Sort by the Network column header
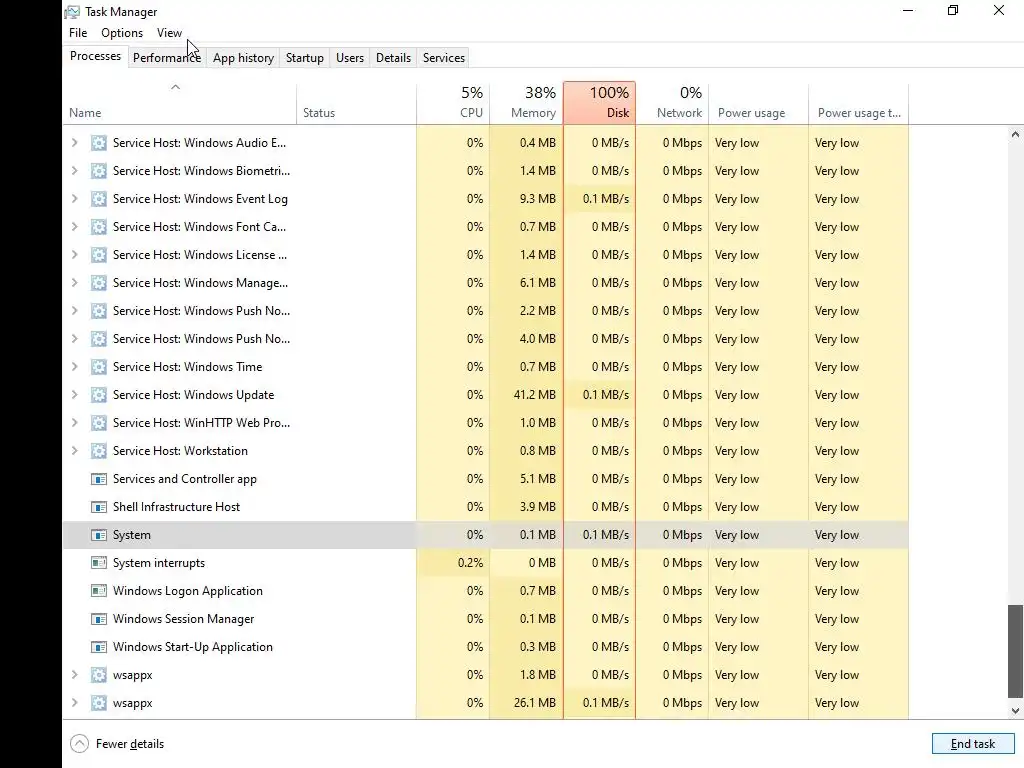This screenshot has width=1024, height=768. pyautogui.click(x=673, y=103)
